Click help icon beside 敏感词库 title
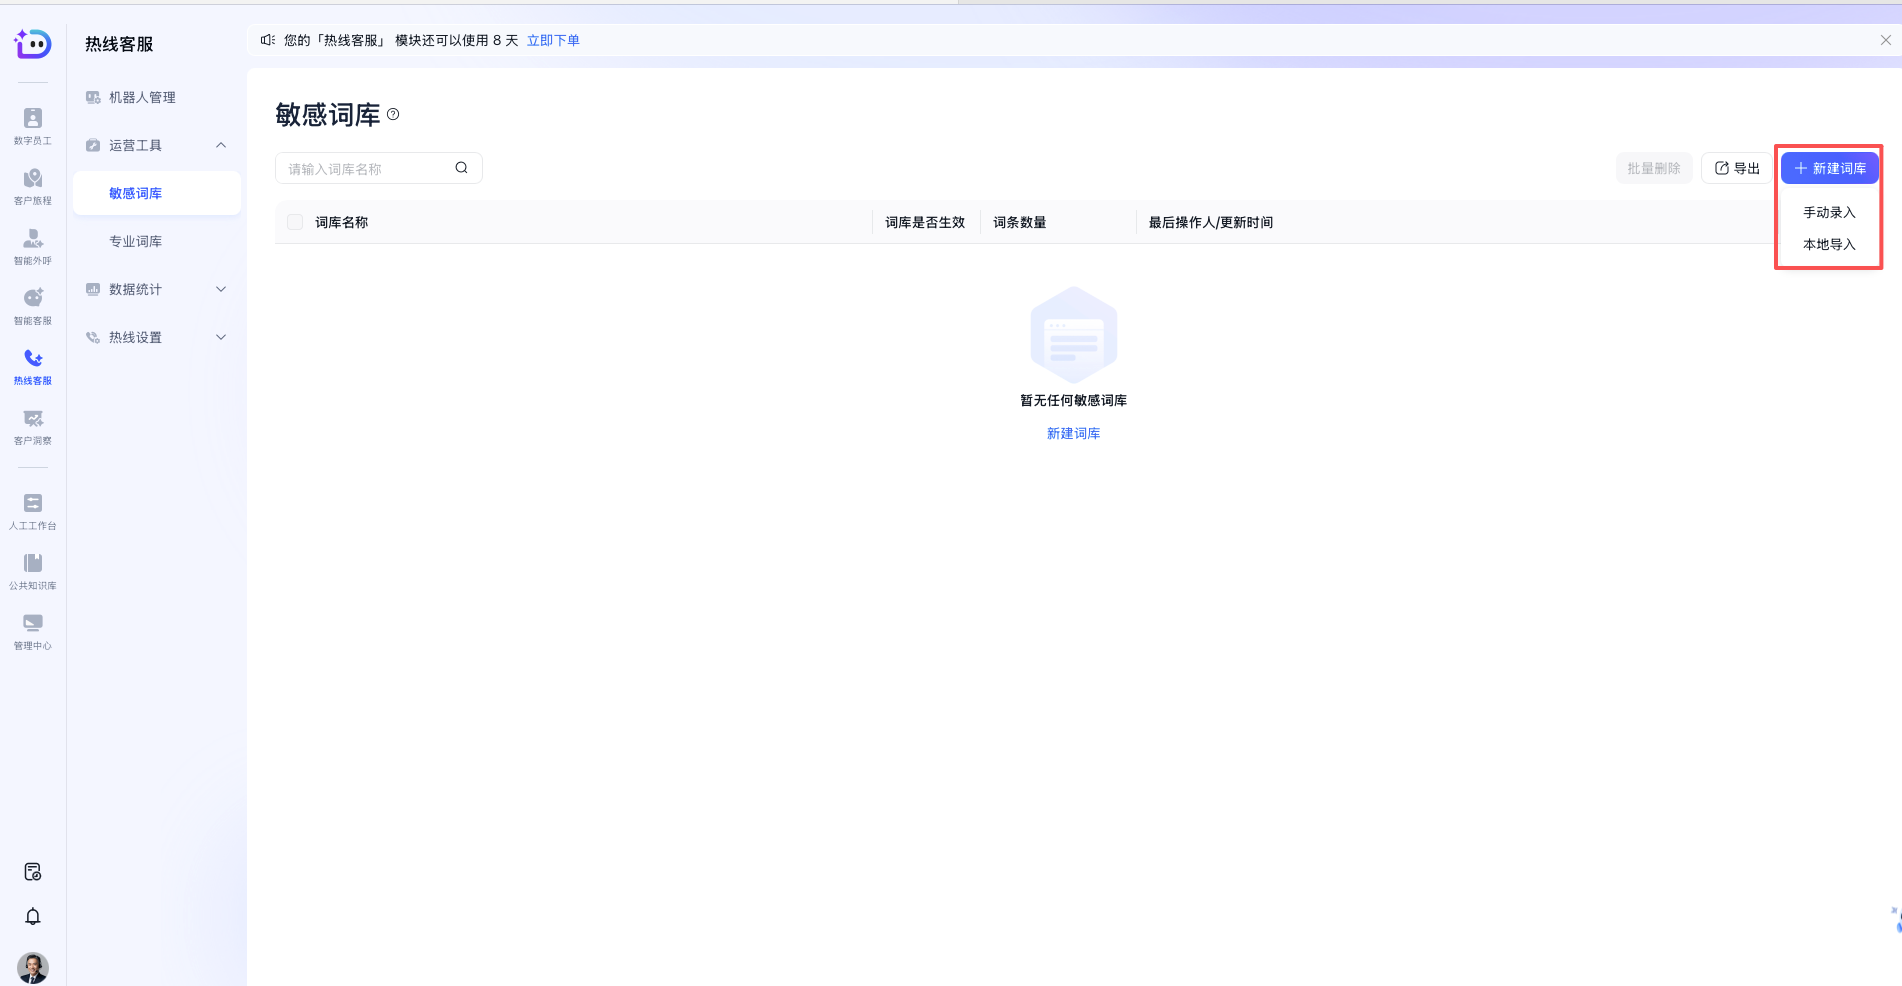The width and height of the screenshot is (1902, 986). 393,115
